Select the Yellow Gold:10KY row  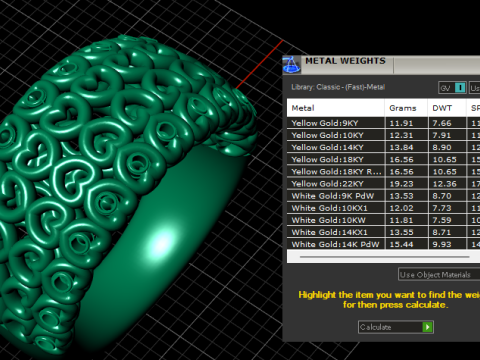pos(383,135)
